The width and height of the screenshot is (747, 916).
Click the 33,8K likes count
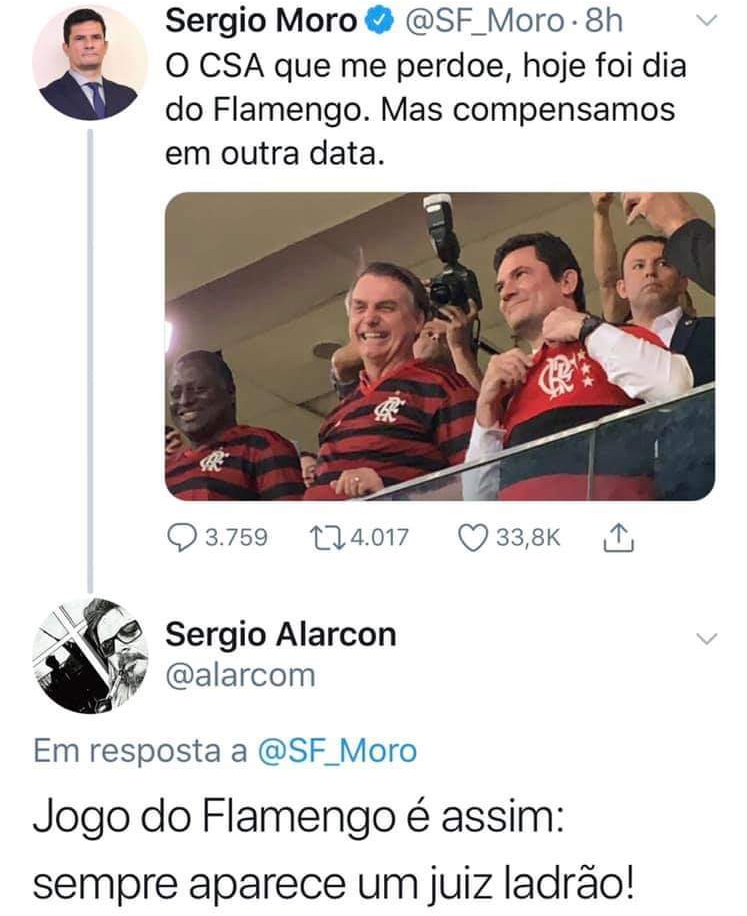[x=528, y=537]
